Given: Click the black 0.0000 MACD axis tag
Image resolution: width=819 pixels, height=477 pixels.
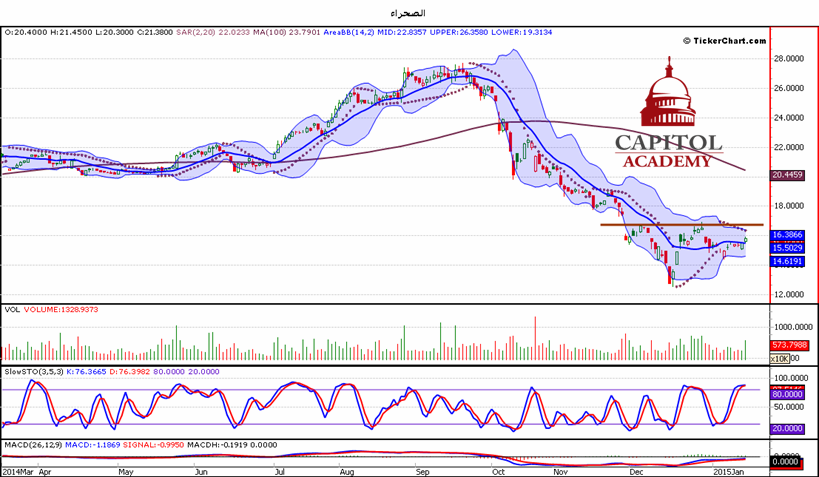Looking at the screenshot, I should [x=785, y=462].
